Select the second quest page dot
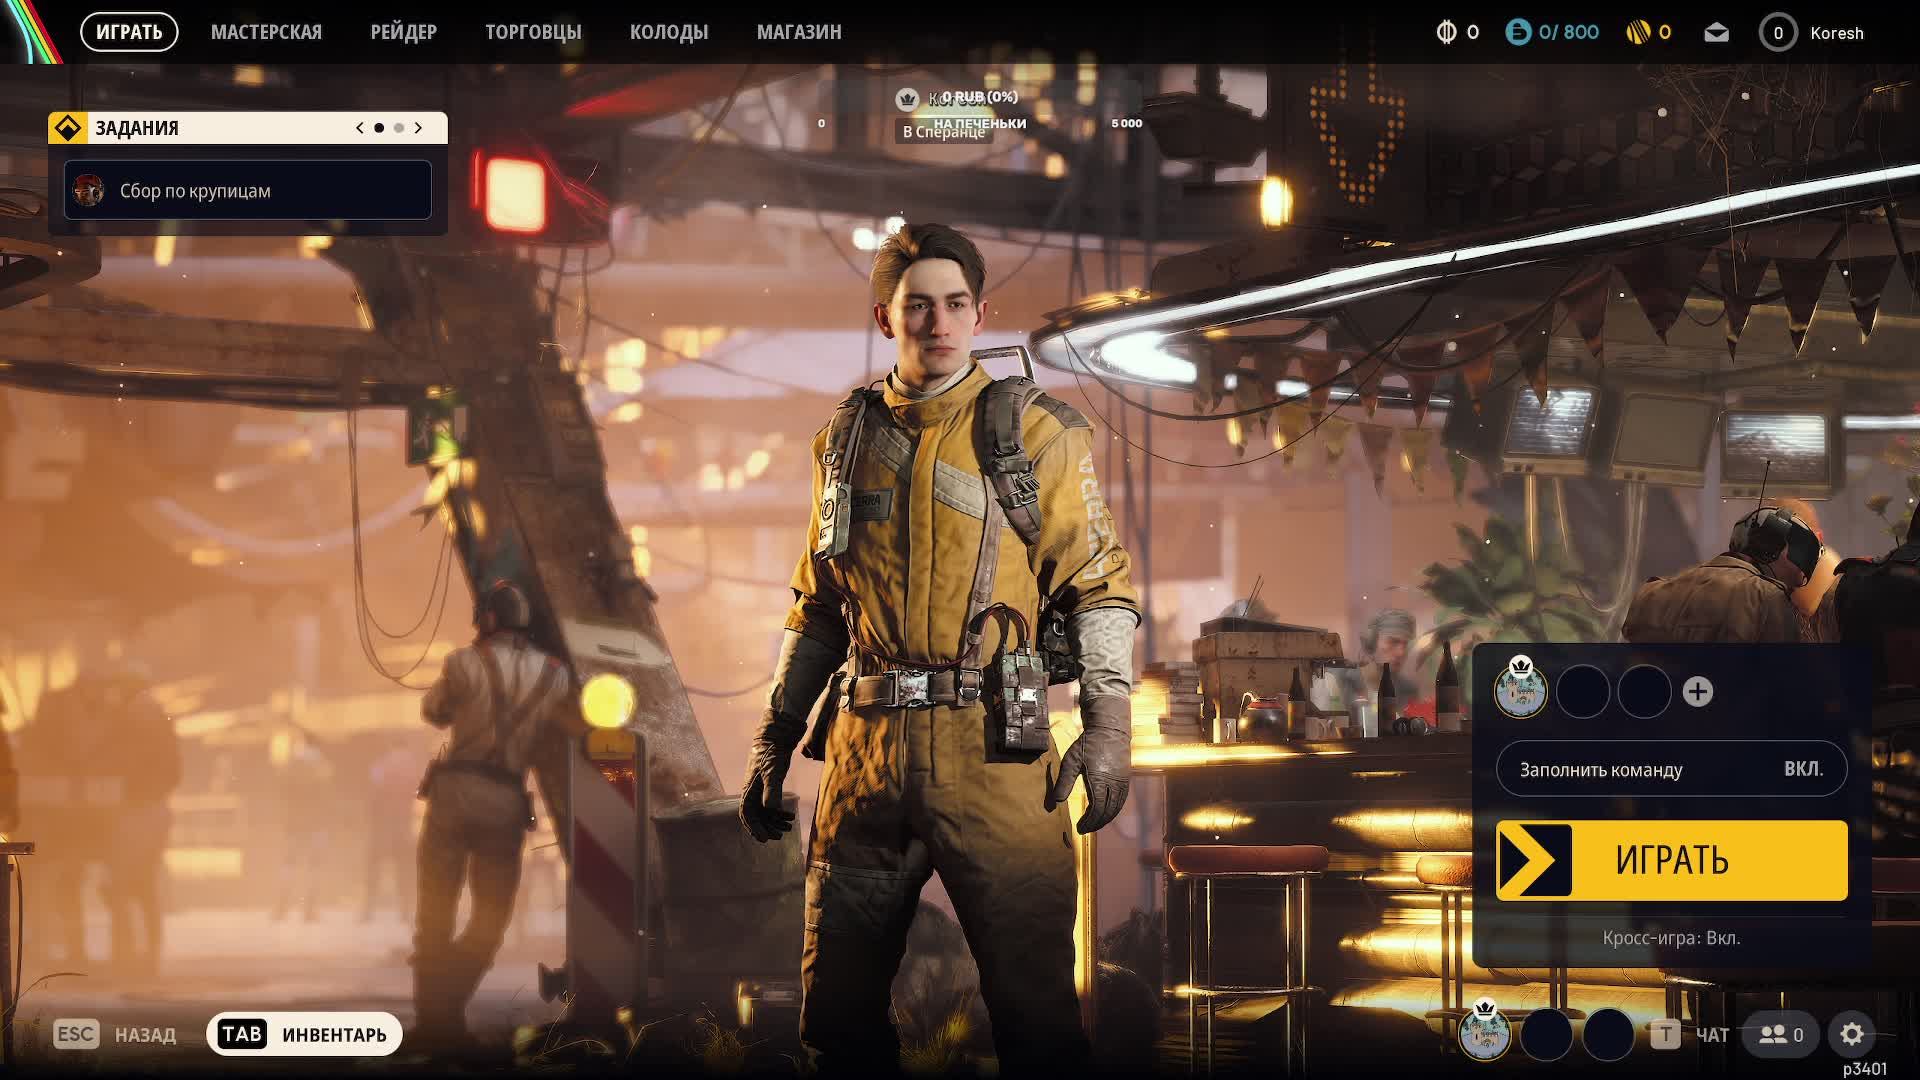1920x1080 pixels. [399, 128]
